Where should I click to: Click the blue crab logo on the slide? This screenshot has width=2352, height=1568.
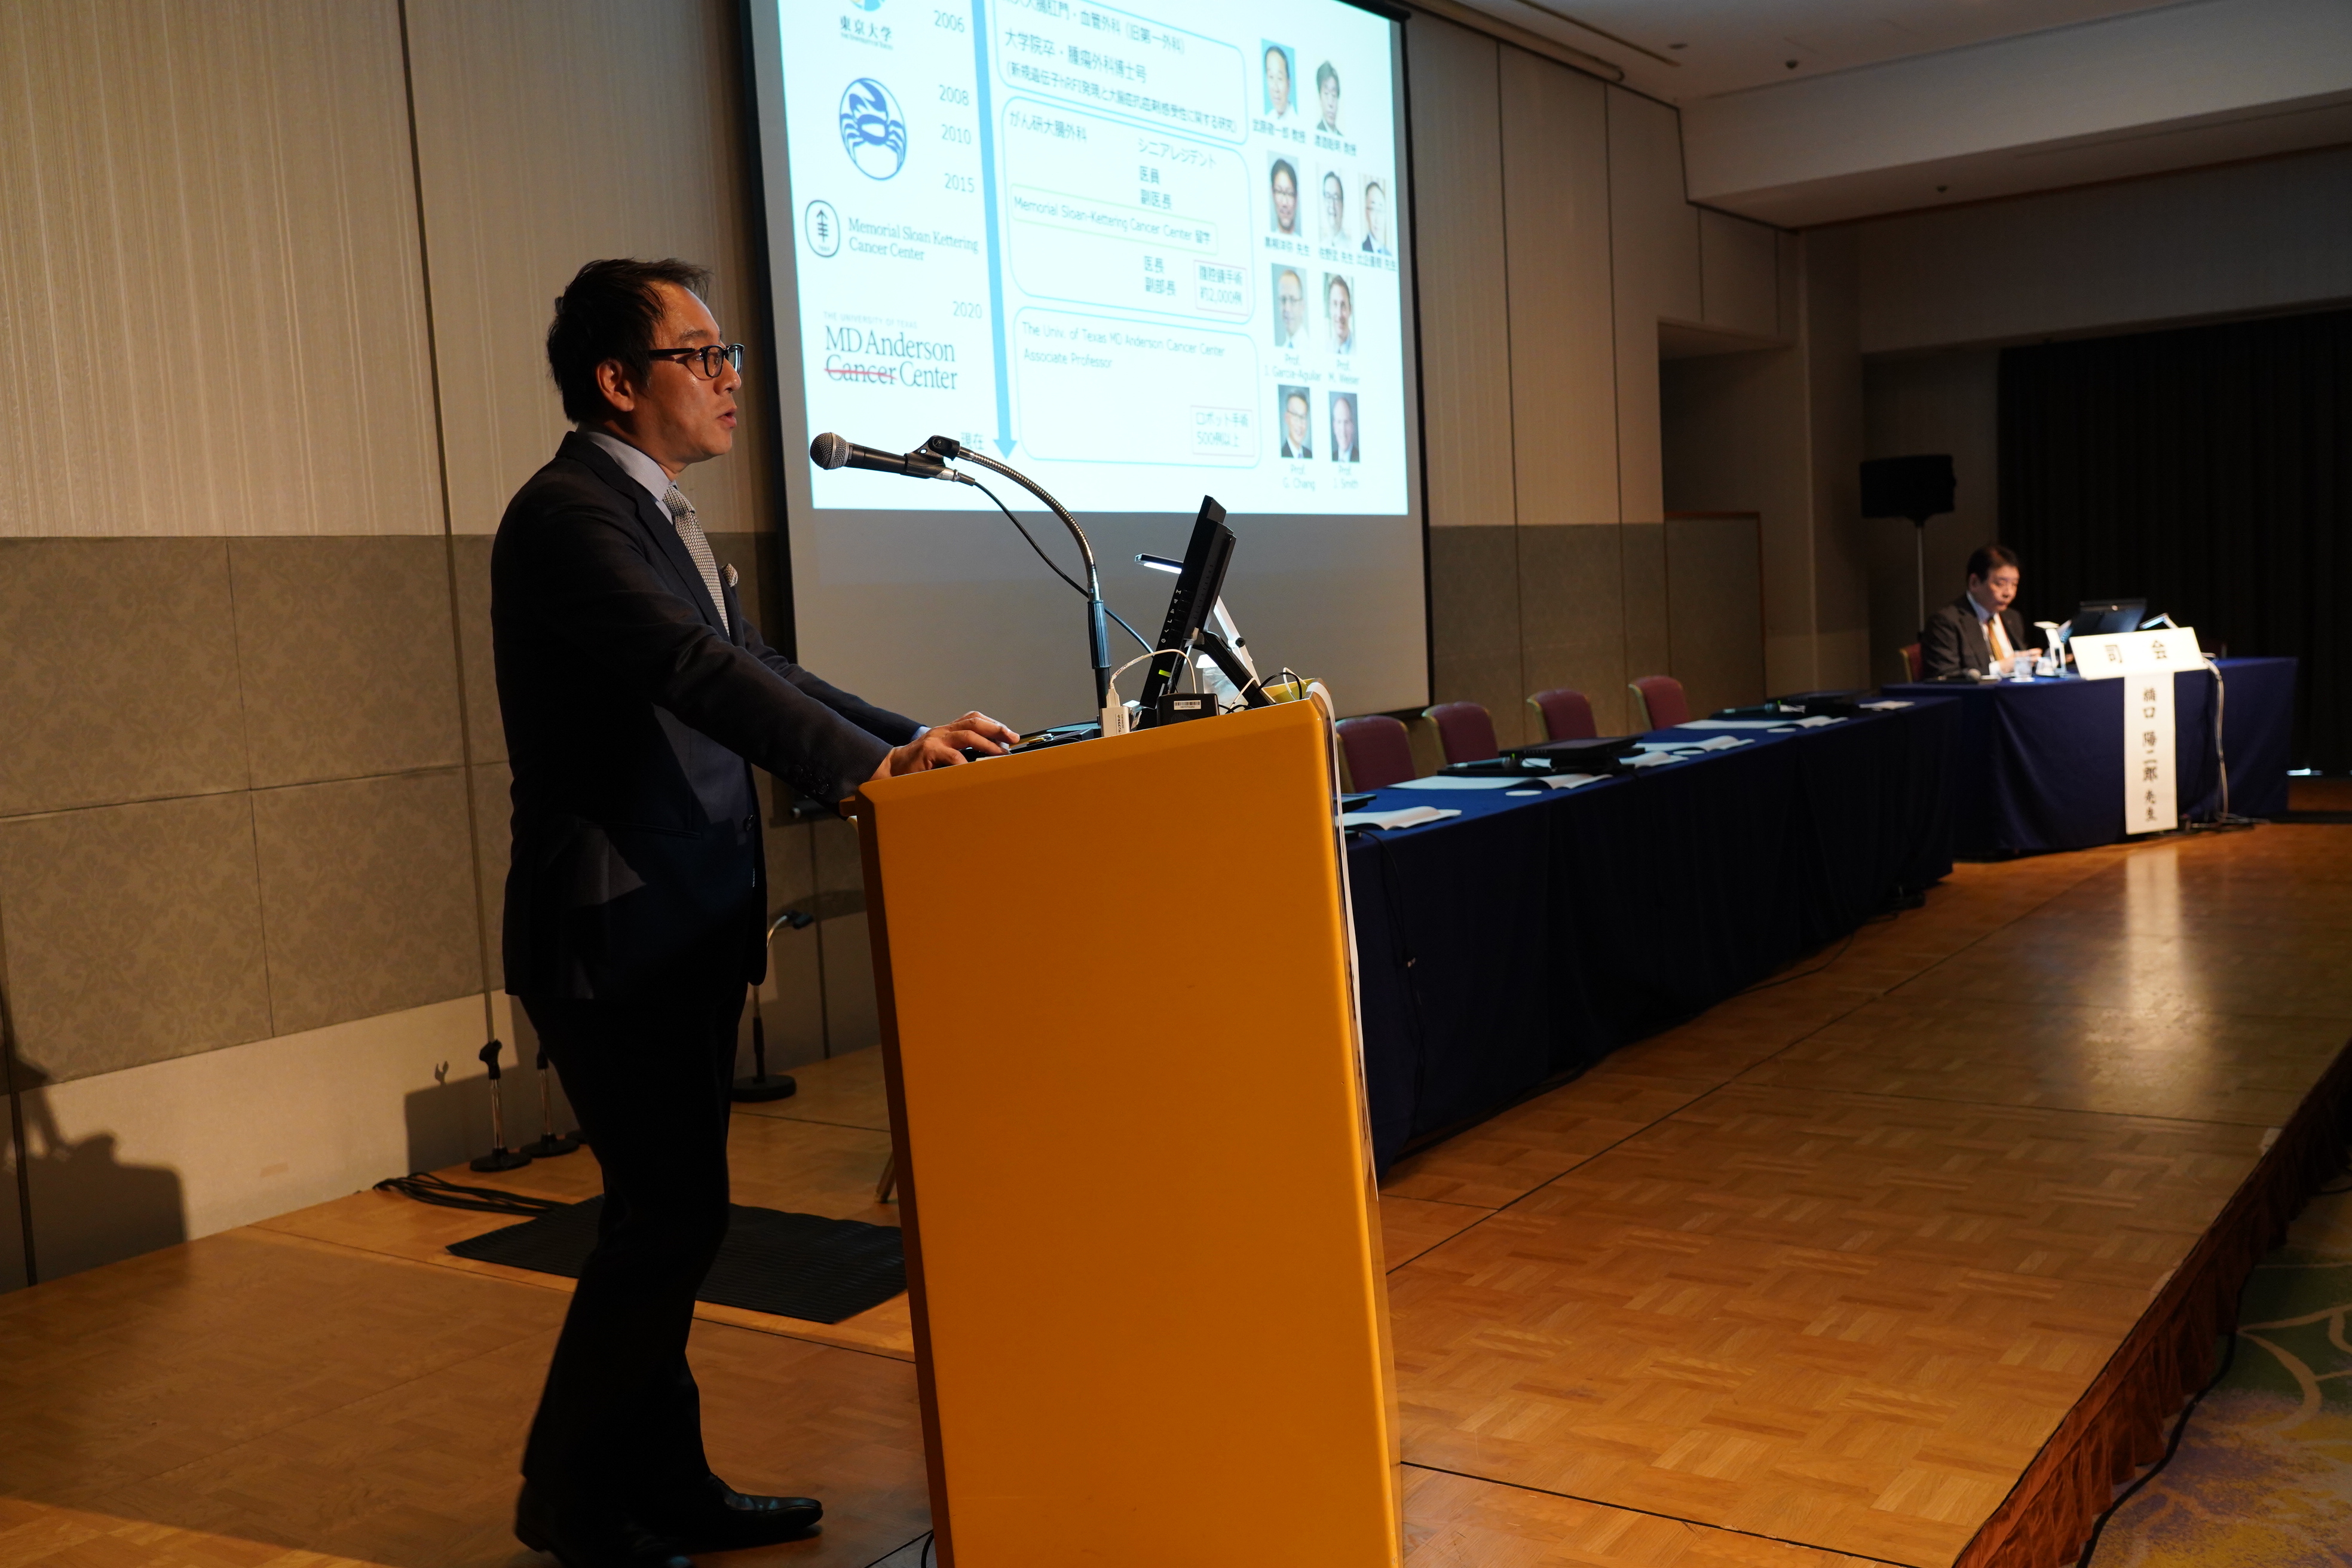[872, 129]
